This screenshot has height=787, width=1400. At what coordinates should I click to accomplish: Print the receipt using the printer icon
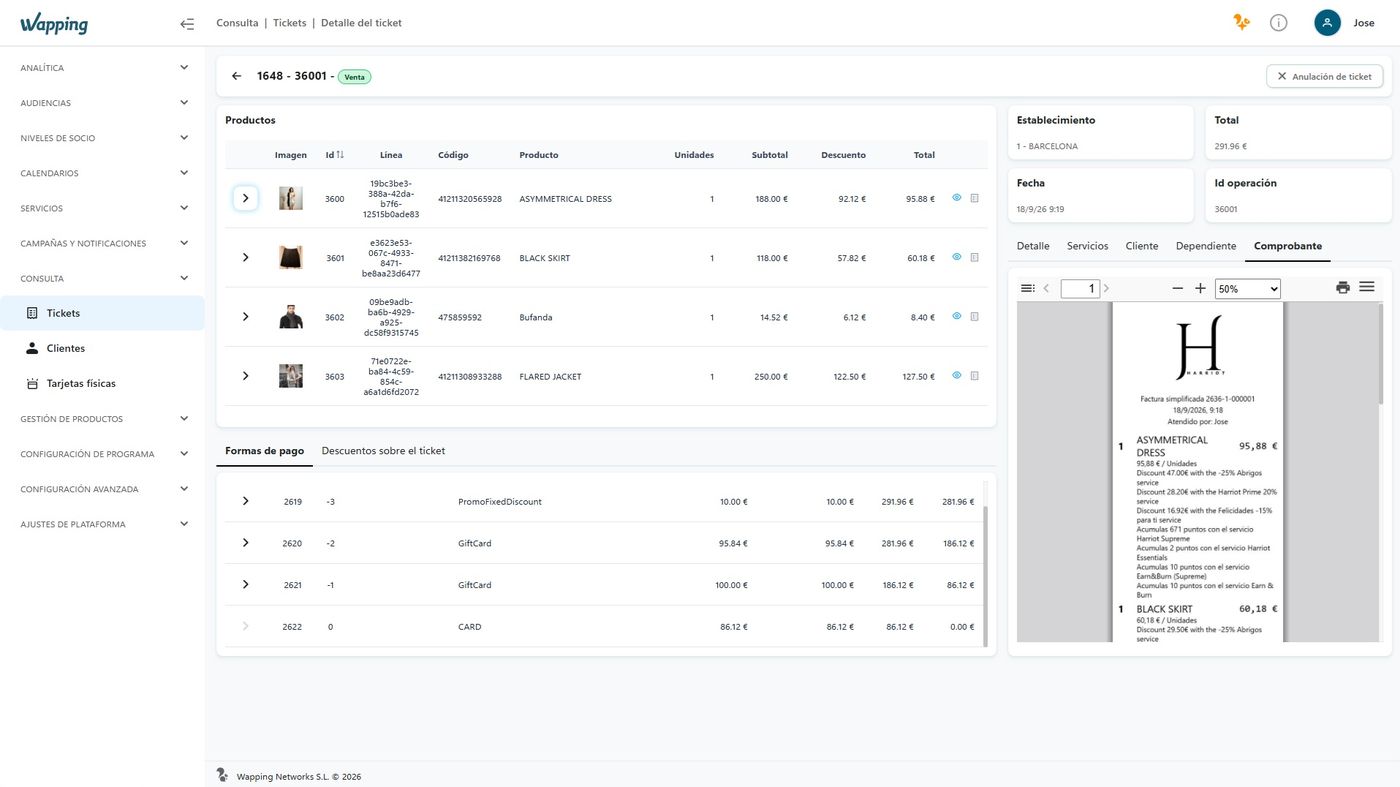click(1342, 288)
